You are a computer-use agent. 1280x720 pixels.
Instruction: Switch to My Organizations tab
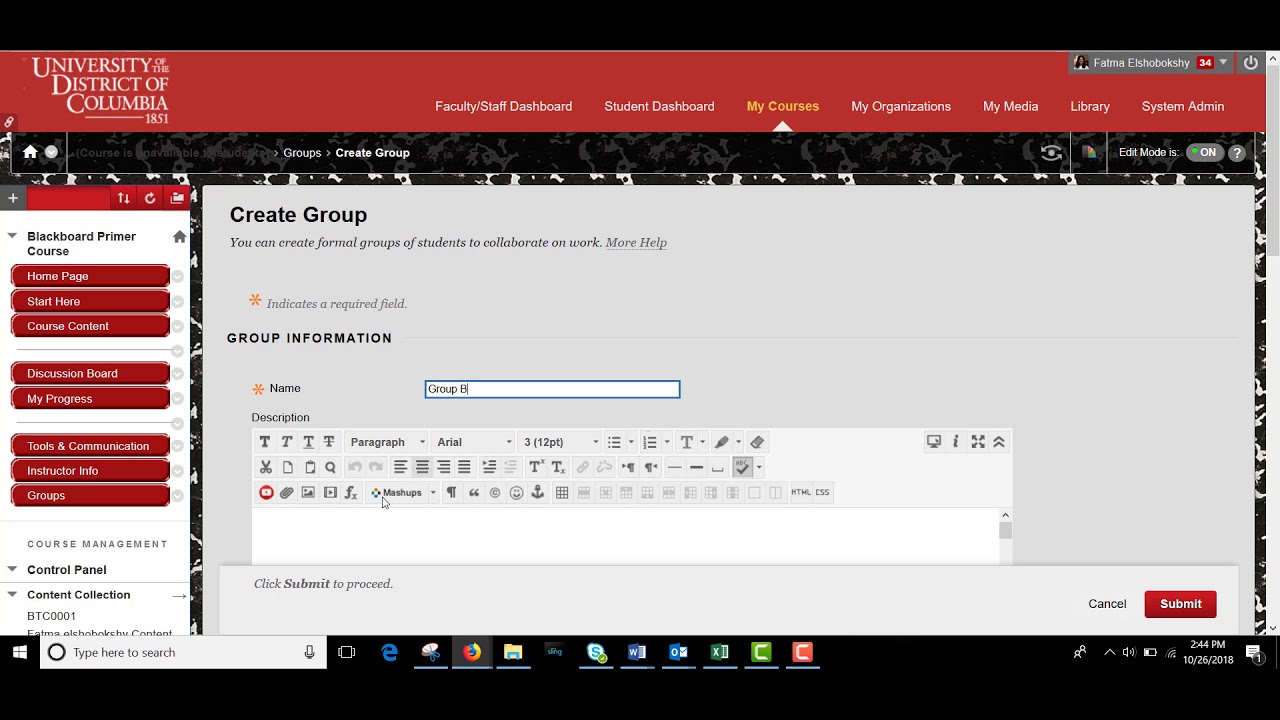tap(901, 106)
